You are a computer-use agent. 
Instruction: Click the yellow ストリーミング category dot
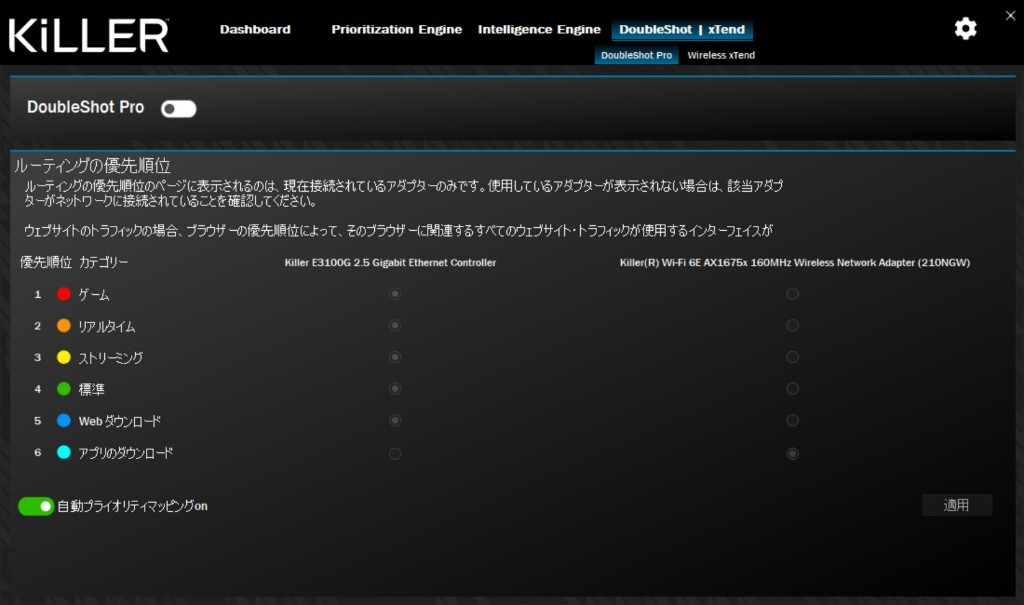click(63, 357)
